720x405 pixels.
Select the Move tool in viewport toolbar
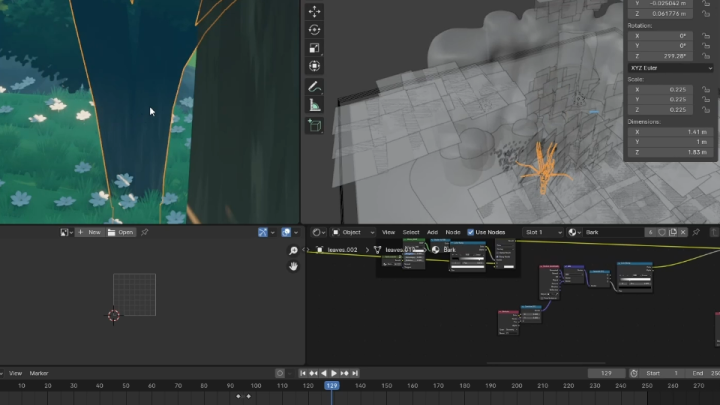[x=314, y=11]
